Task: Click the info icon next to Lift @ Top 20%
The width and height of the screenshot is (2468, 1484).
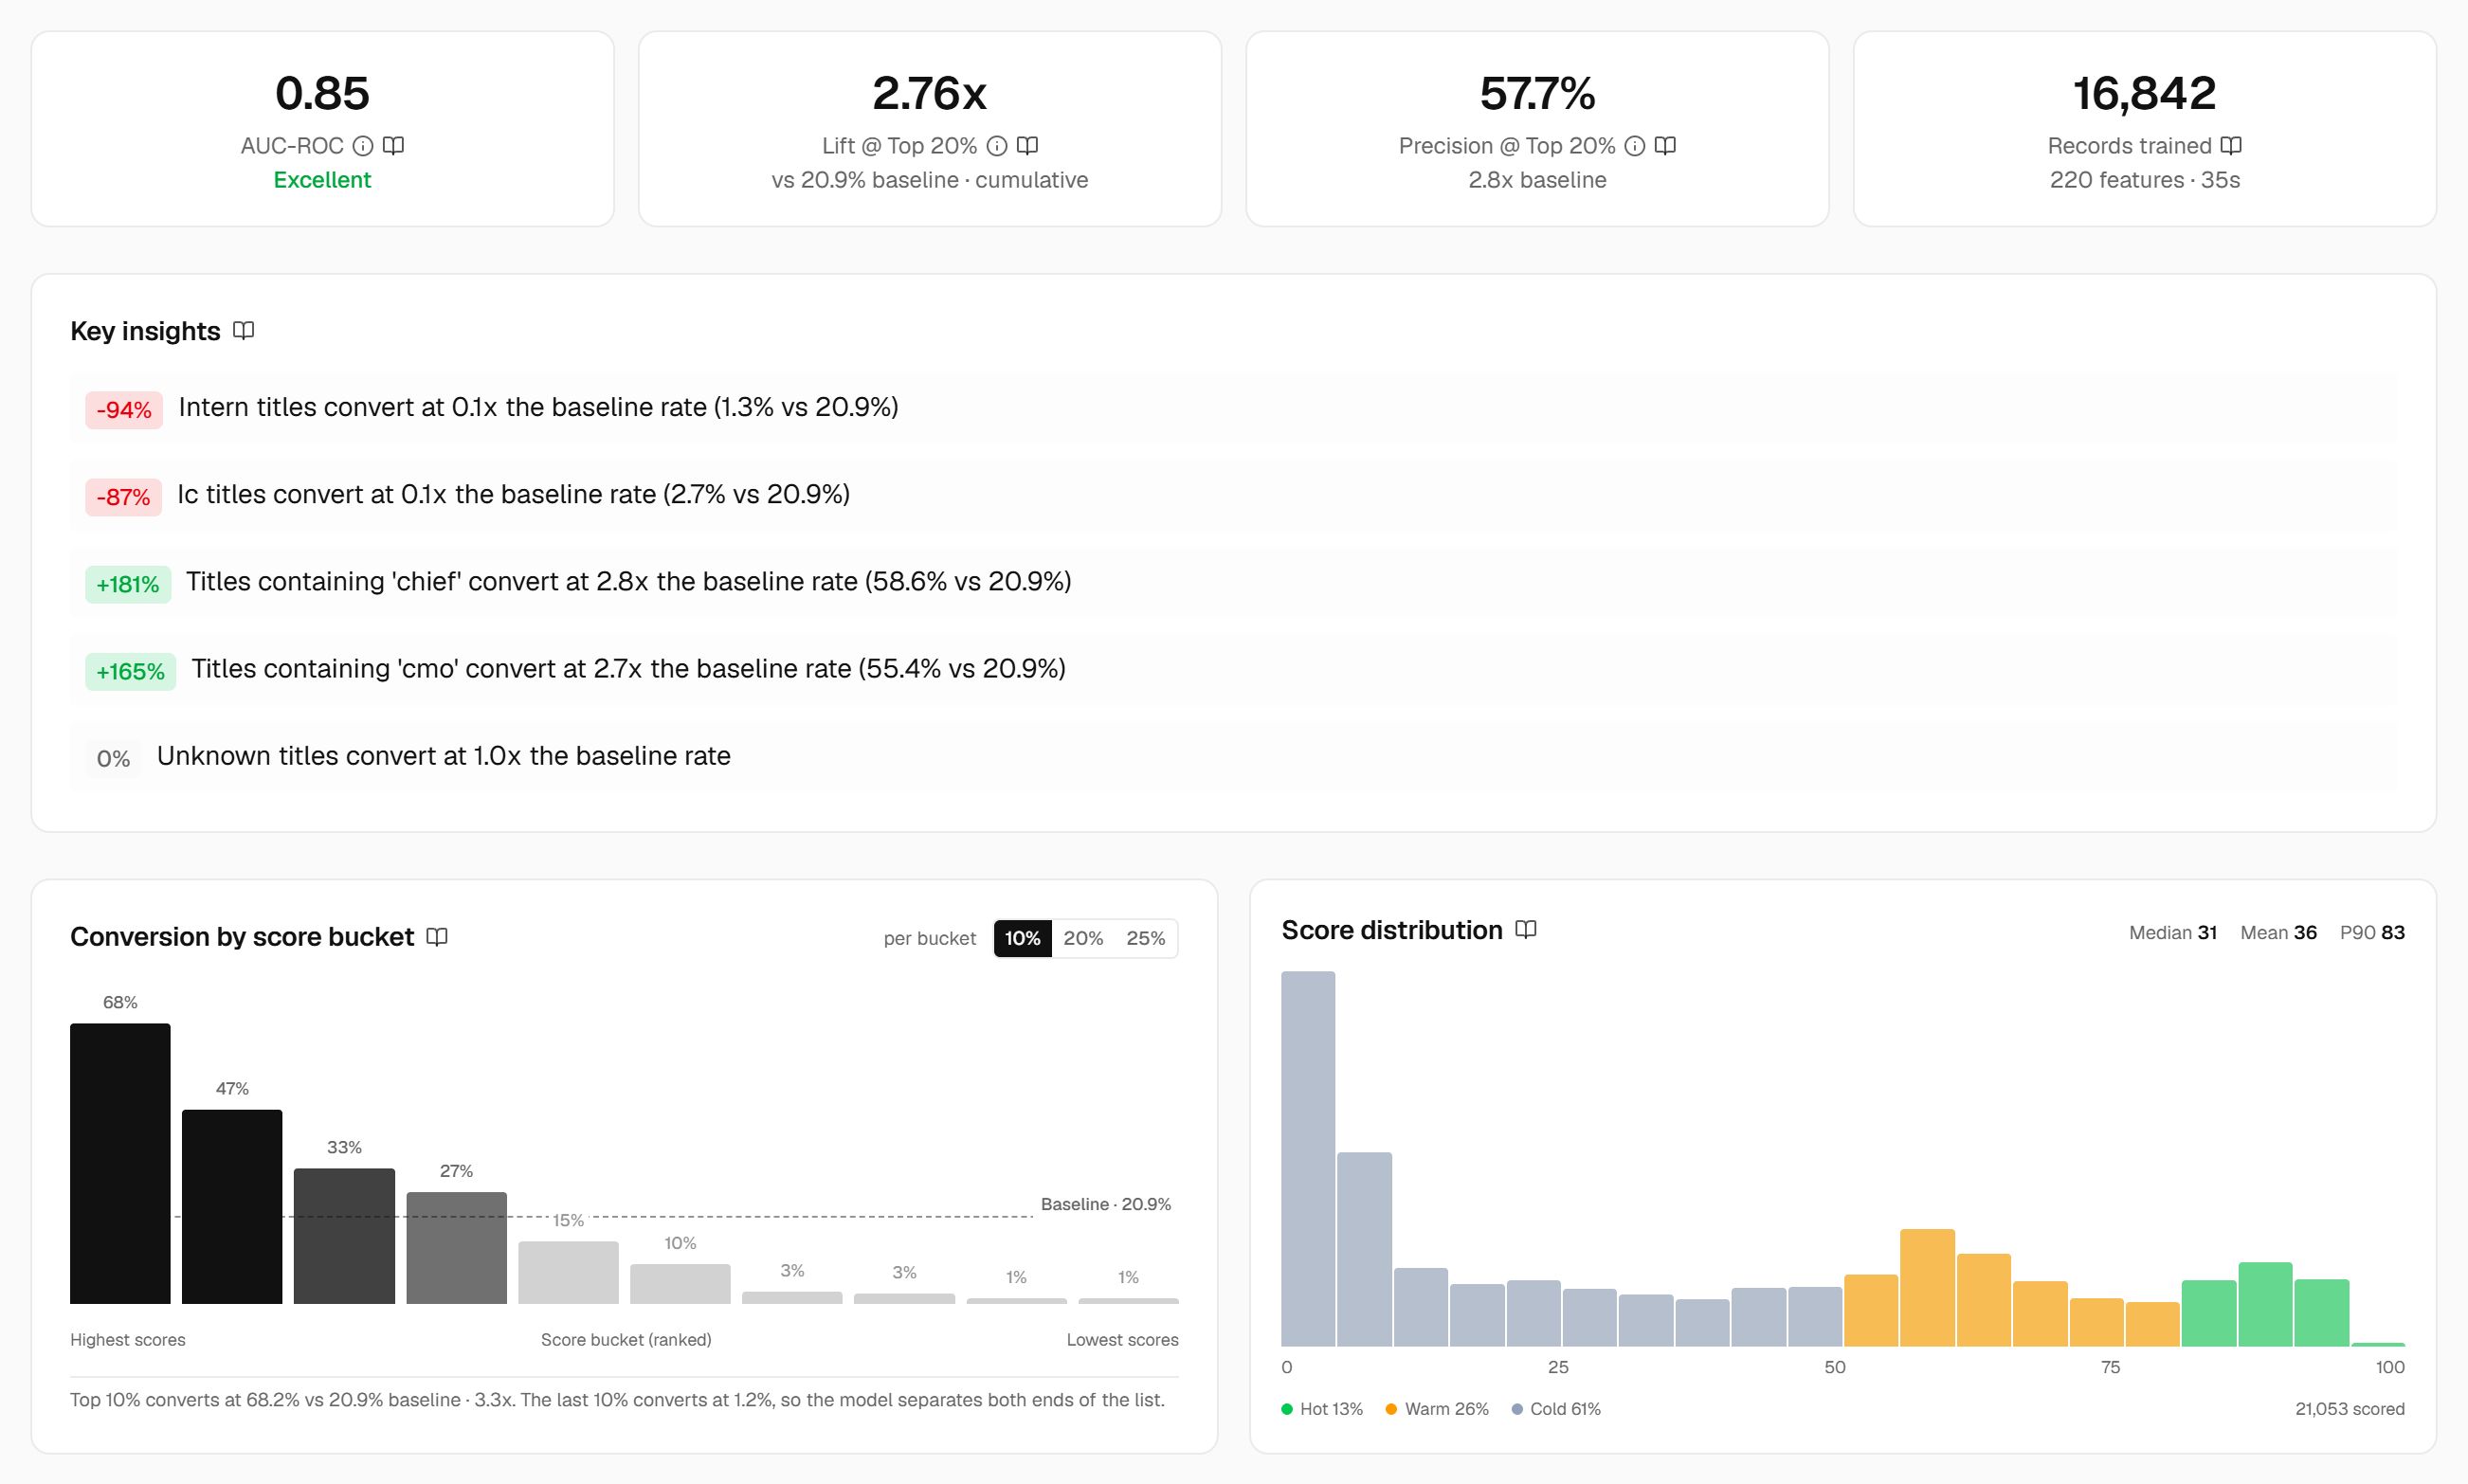Action: click(997, 146)
